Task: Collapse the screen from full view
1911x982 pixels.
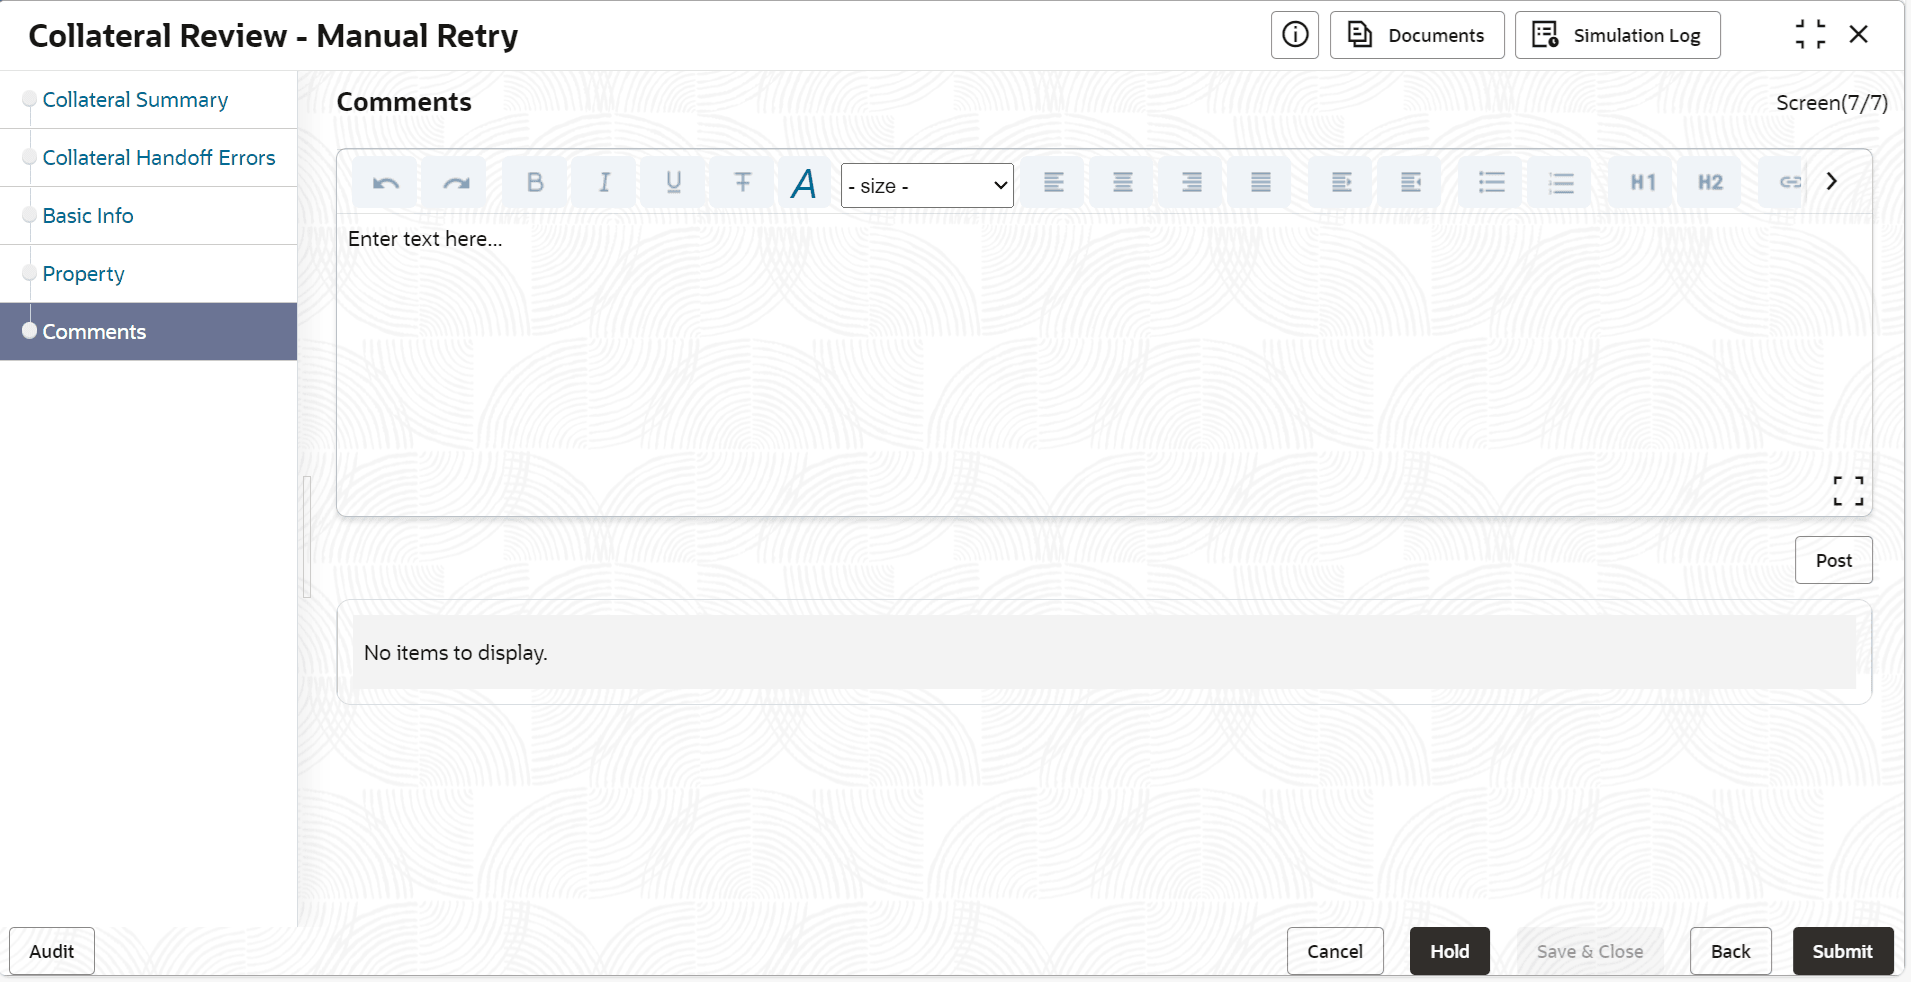Action: (1810, 35)
